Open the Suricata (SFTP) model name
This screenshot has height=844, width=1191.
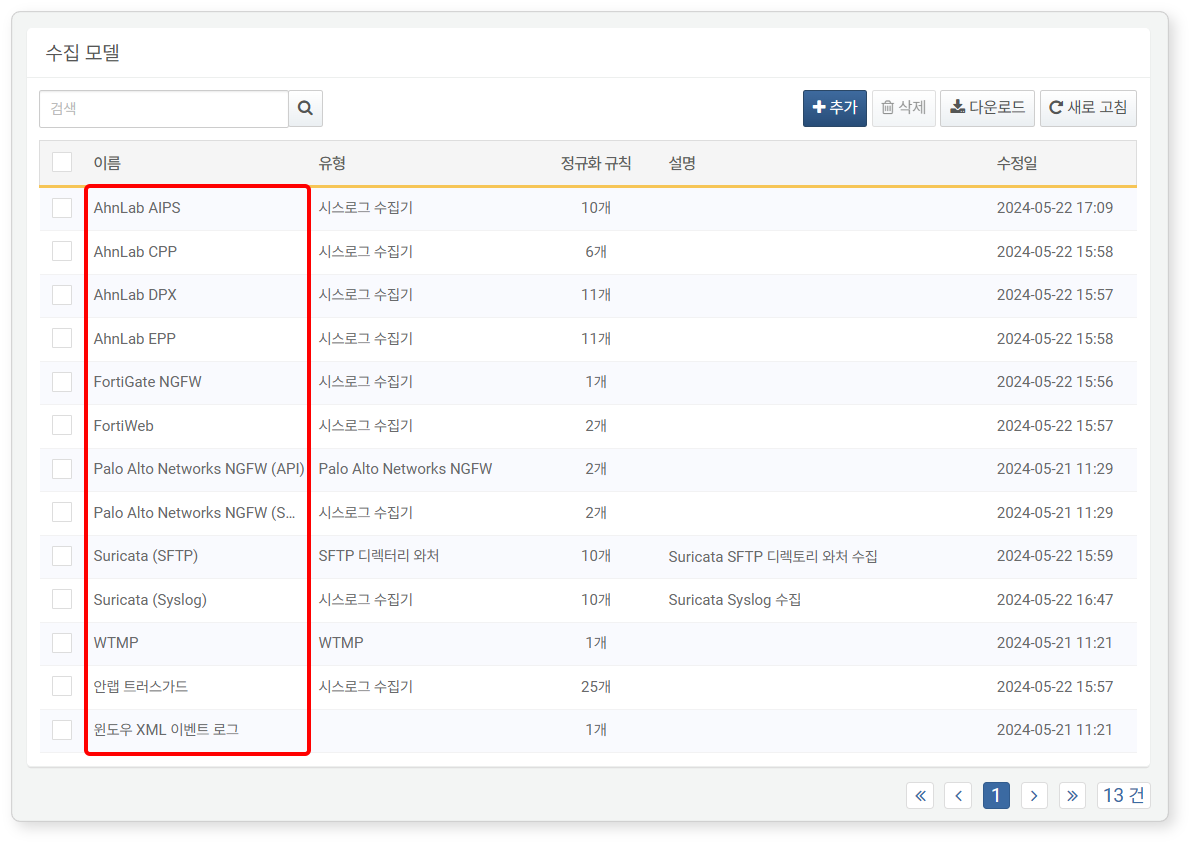click(146, 556)
